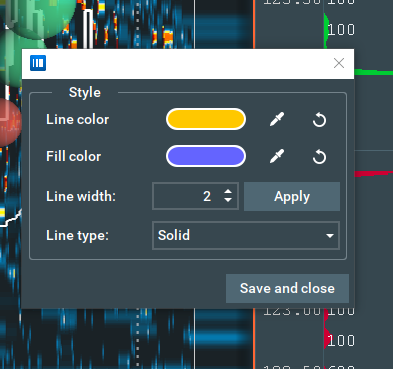Image resolution: width=393 pixels, height=369 pixels.
Task: Decrease Line width with the down arrow
Action: point(228,200)
